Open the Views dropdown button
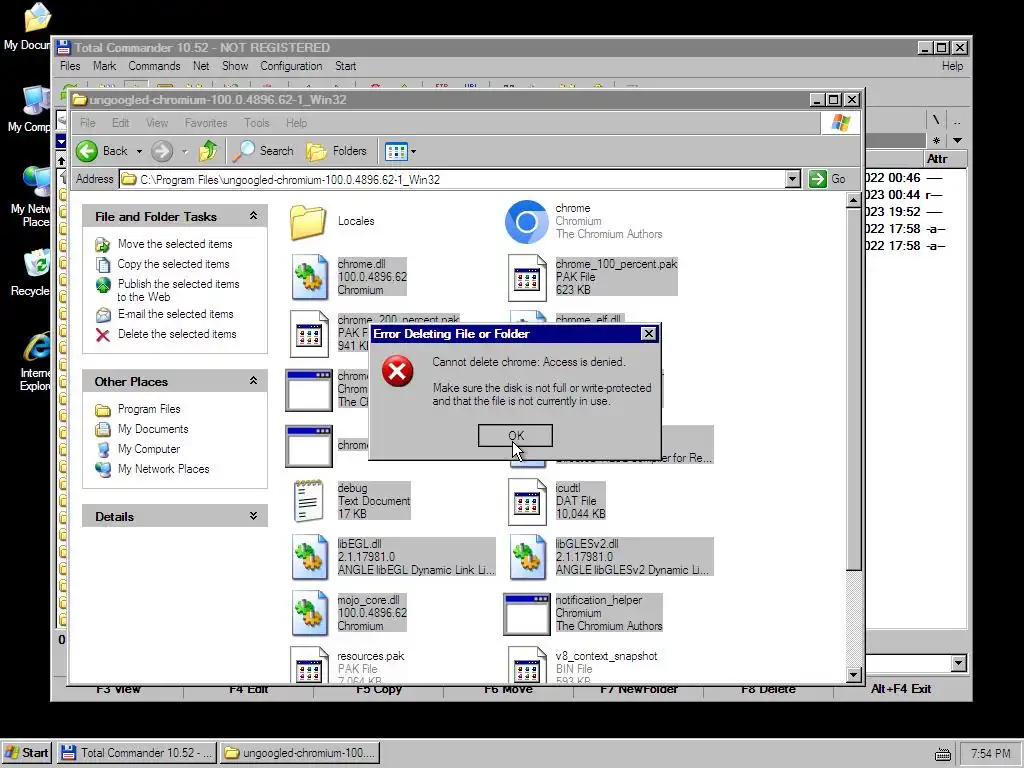 tap(400, 152)
